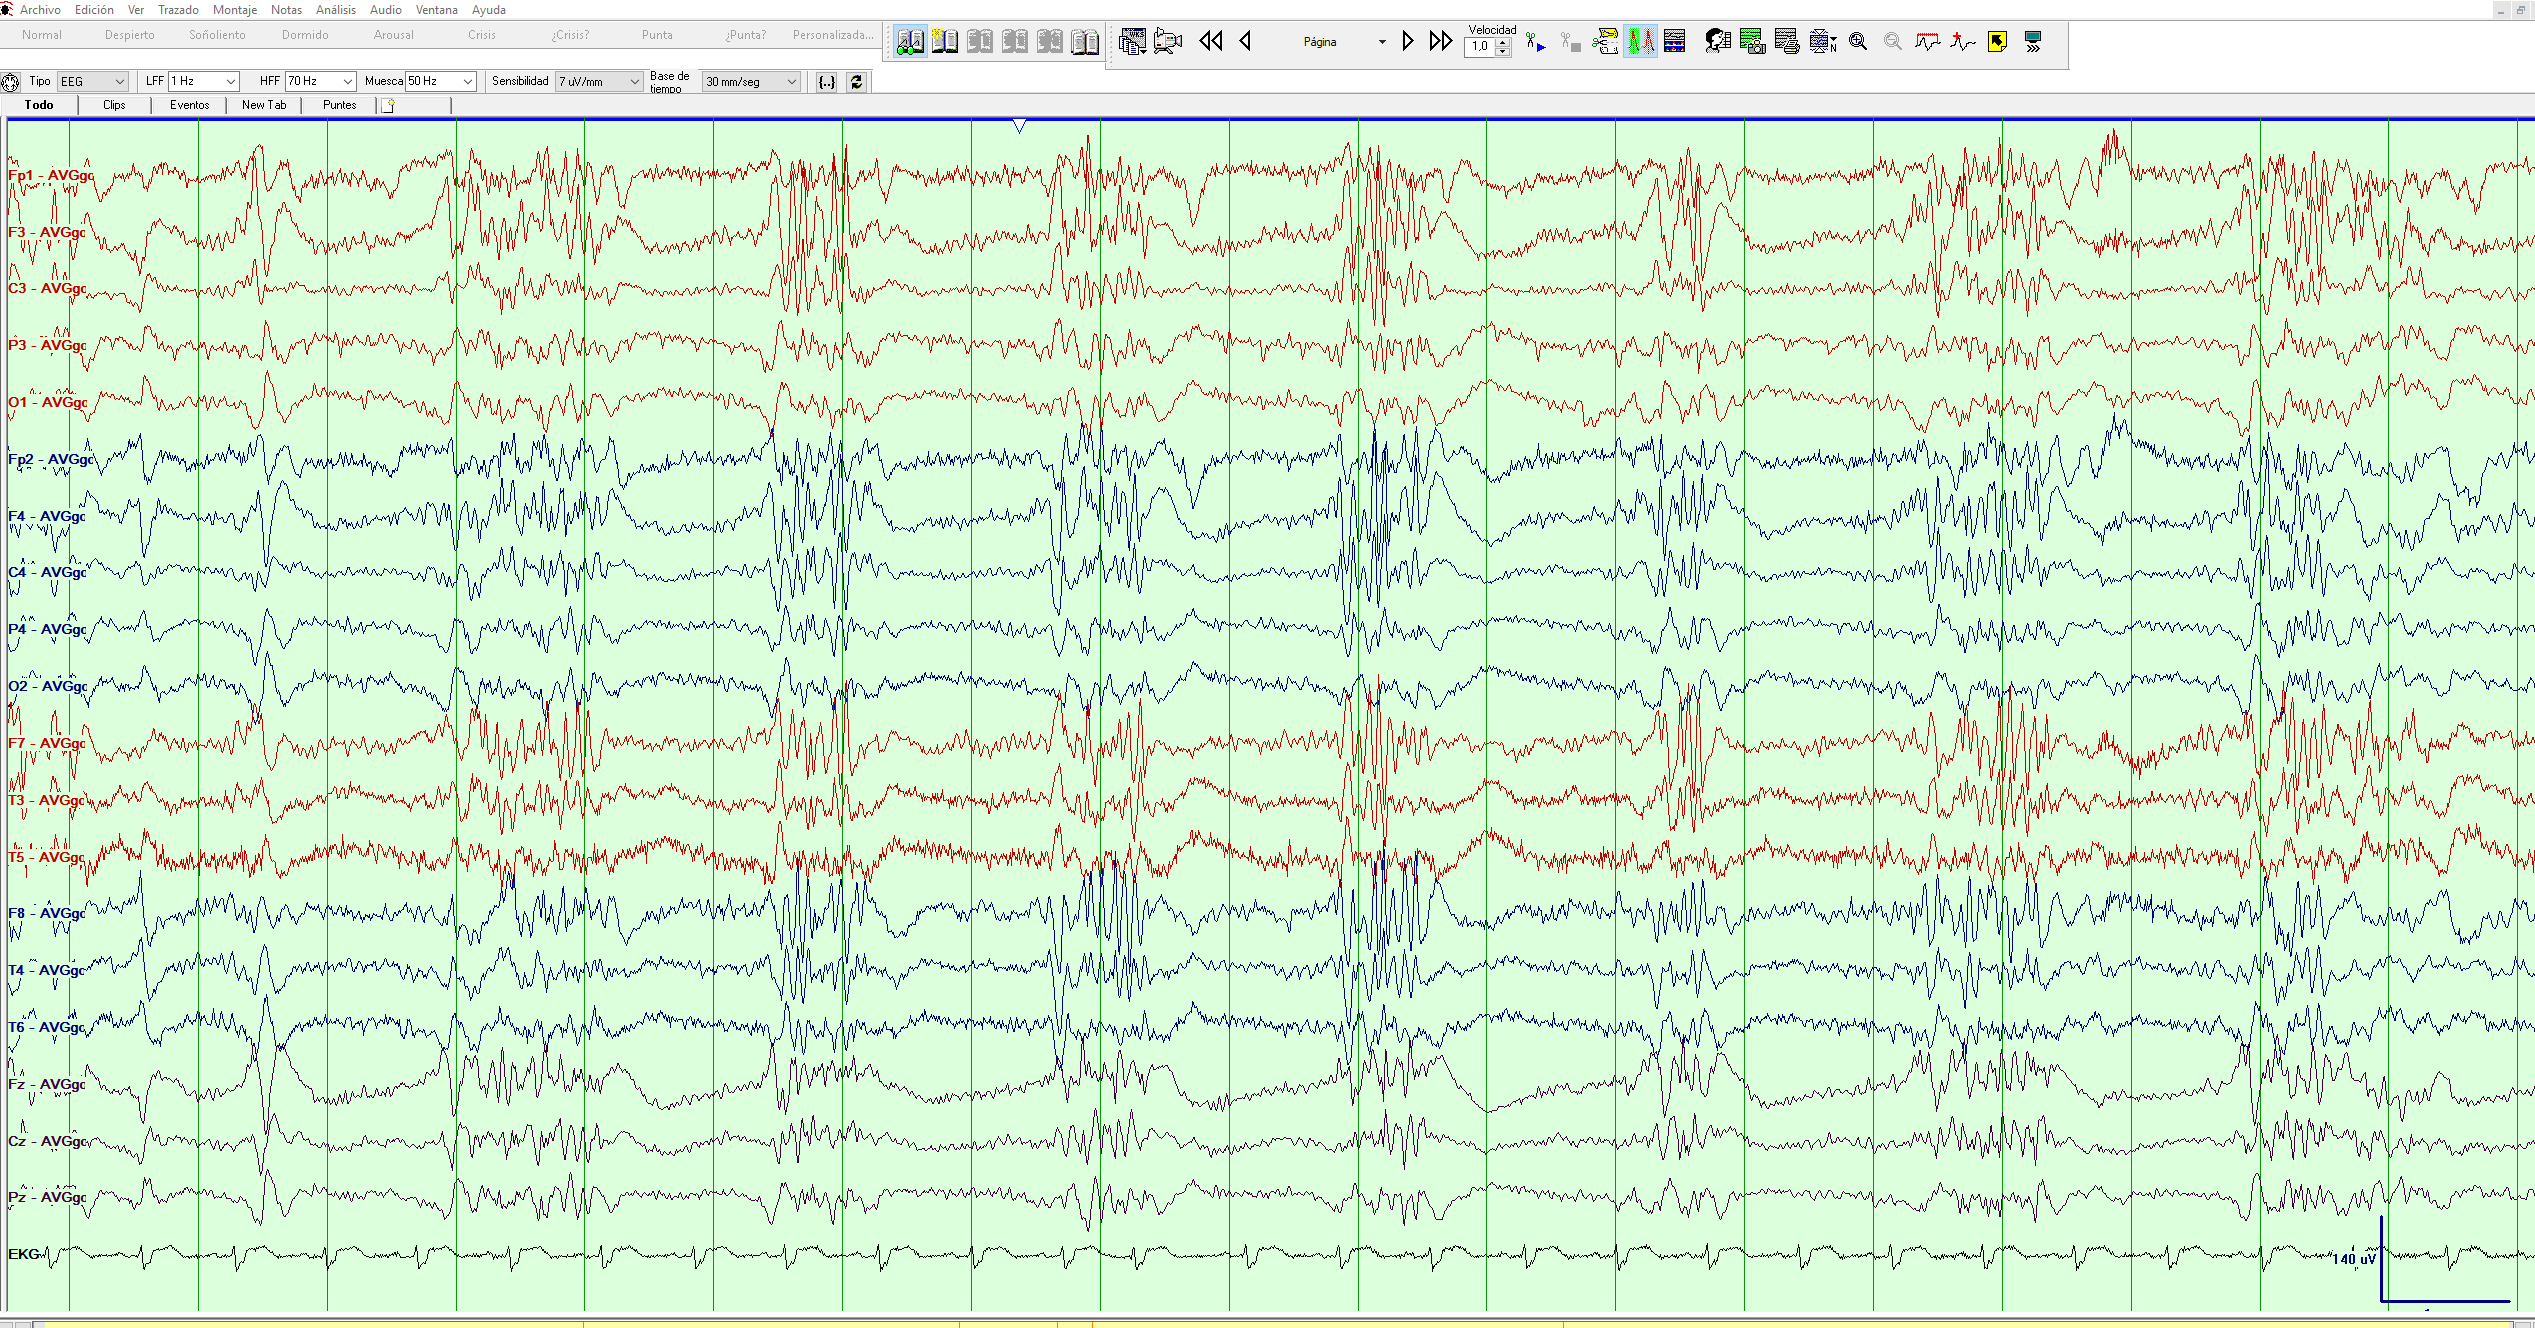
Task: Open the workspace (WKS) layout icon
Action: pos(1132,42)
